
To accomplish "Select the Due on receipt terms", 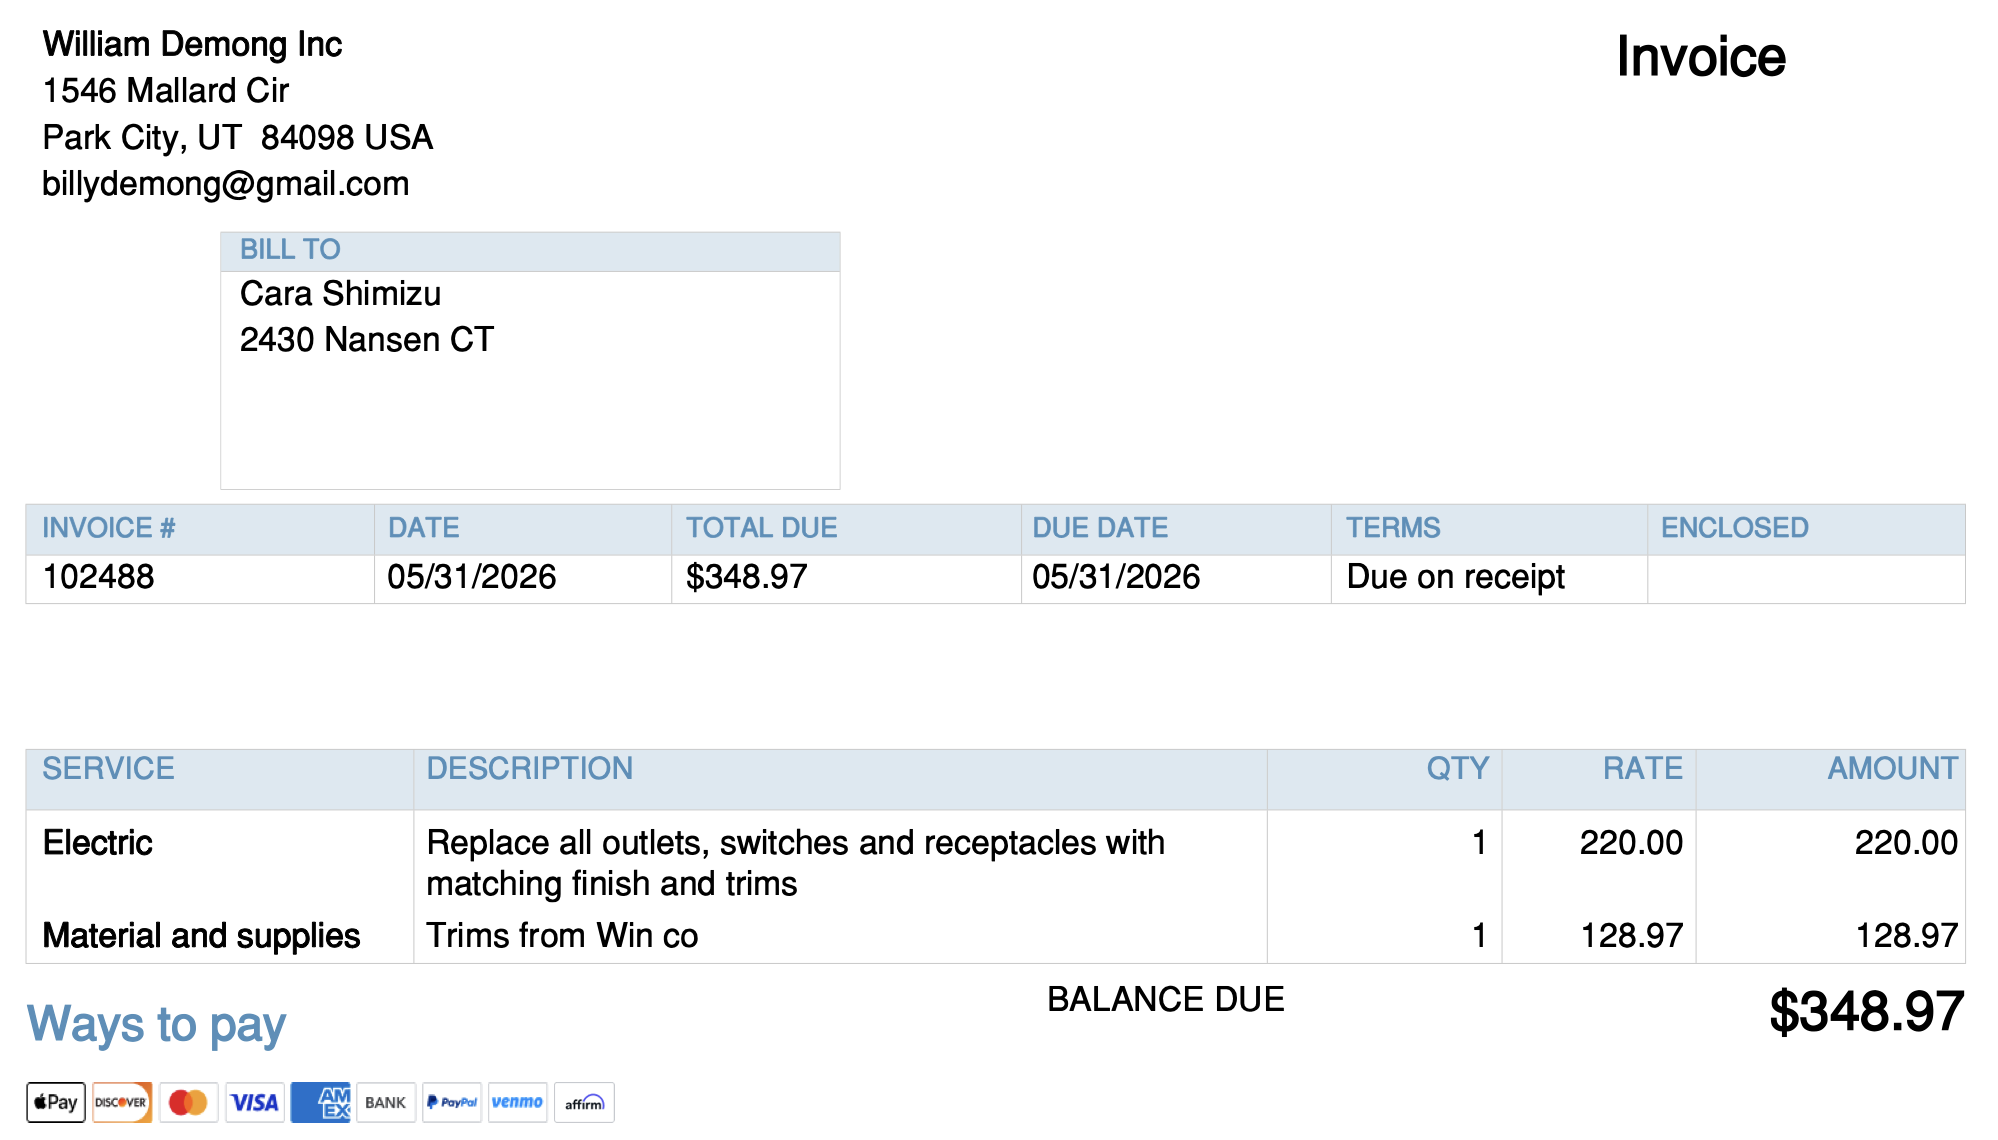I will click(x=1456, y=577).
